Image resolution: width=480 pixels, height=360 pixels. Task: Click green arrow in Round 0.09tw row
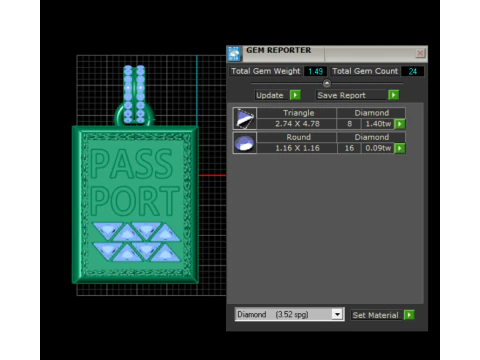pos(400,148)
